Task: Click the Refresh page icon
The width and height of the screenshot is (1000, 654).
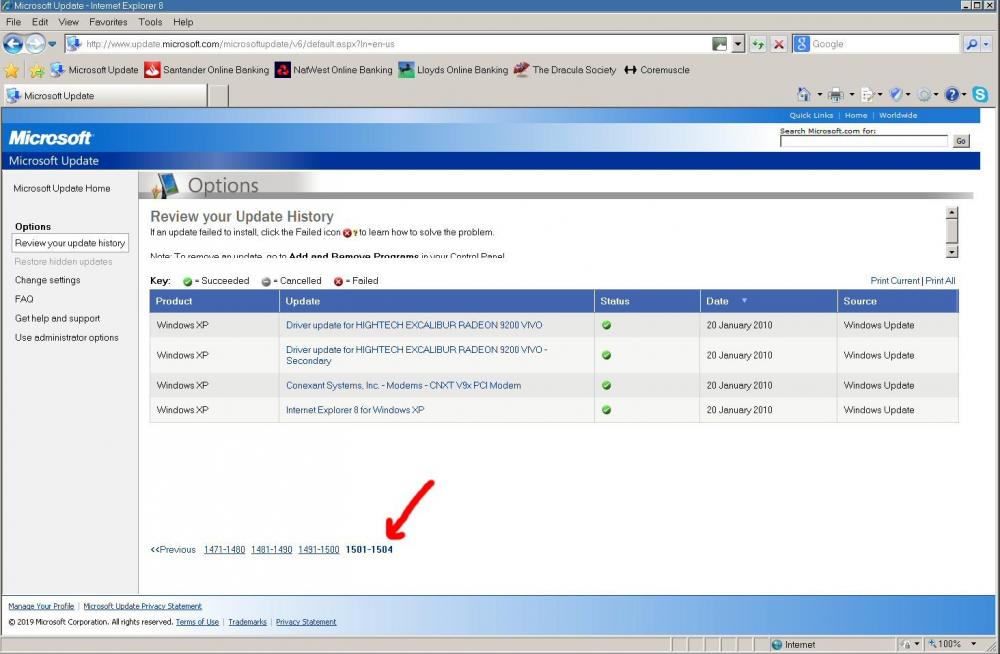Action: pos(758,44)
